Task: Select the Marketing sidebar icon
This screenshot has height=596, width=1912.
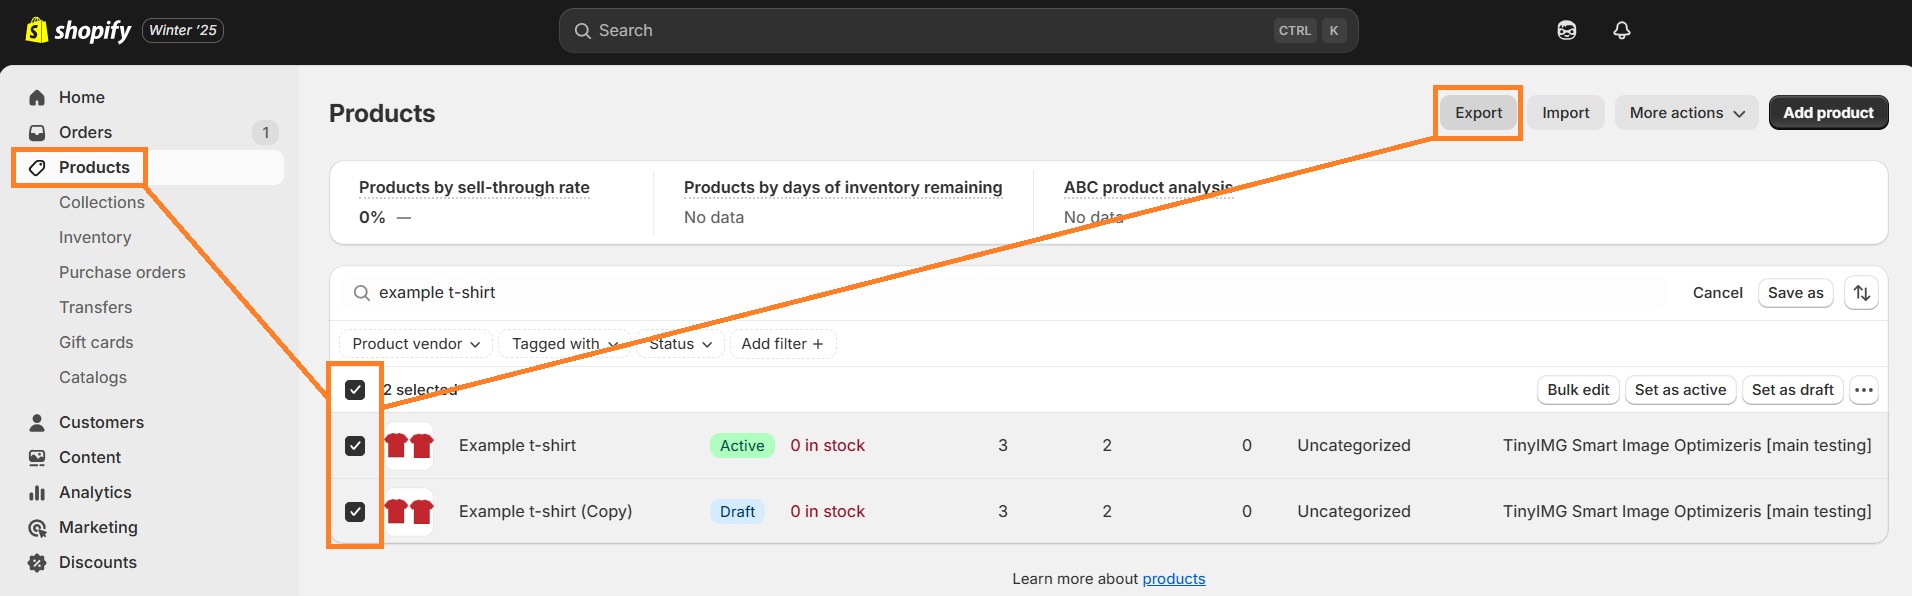Action: coord(37,527)
